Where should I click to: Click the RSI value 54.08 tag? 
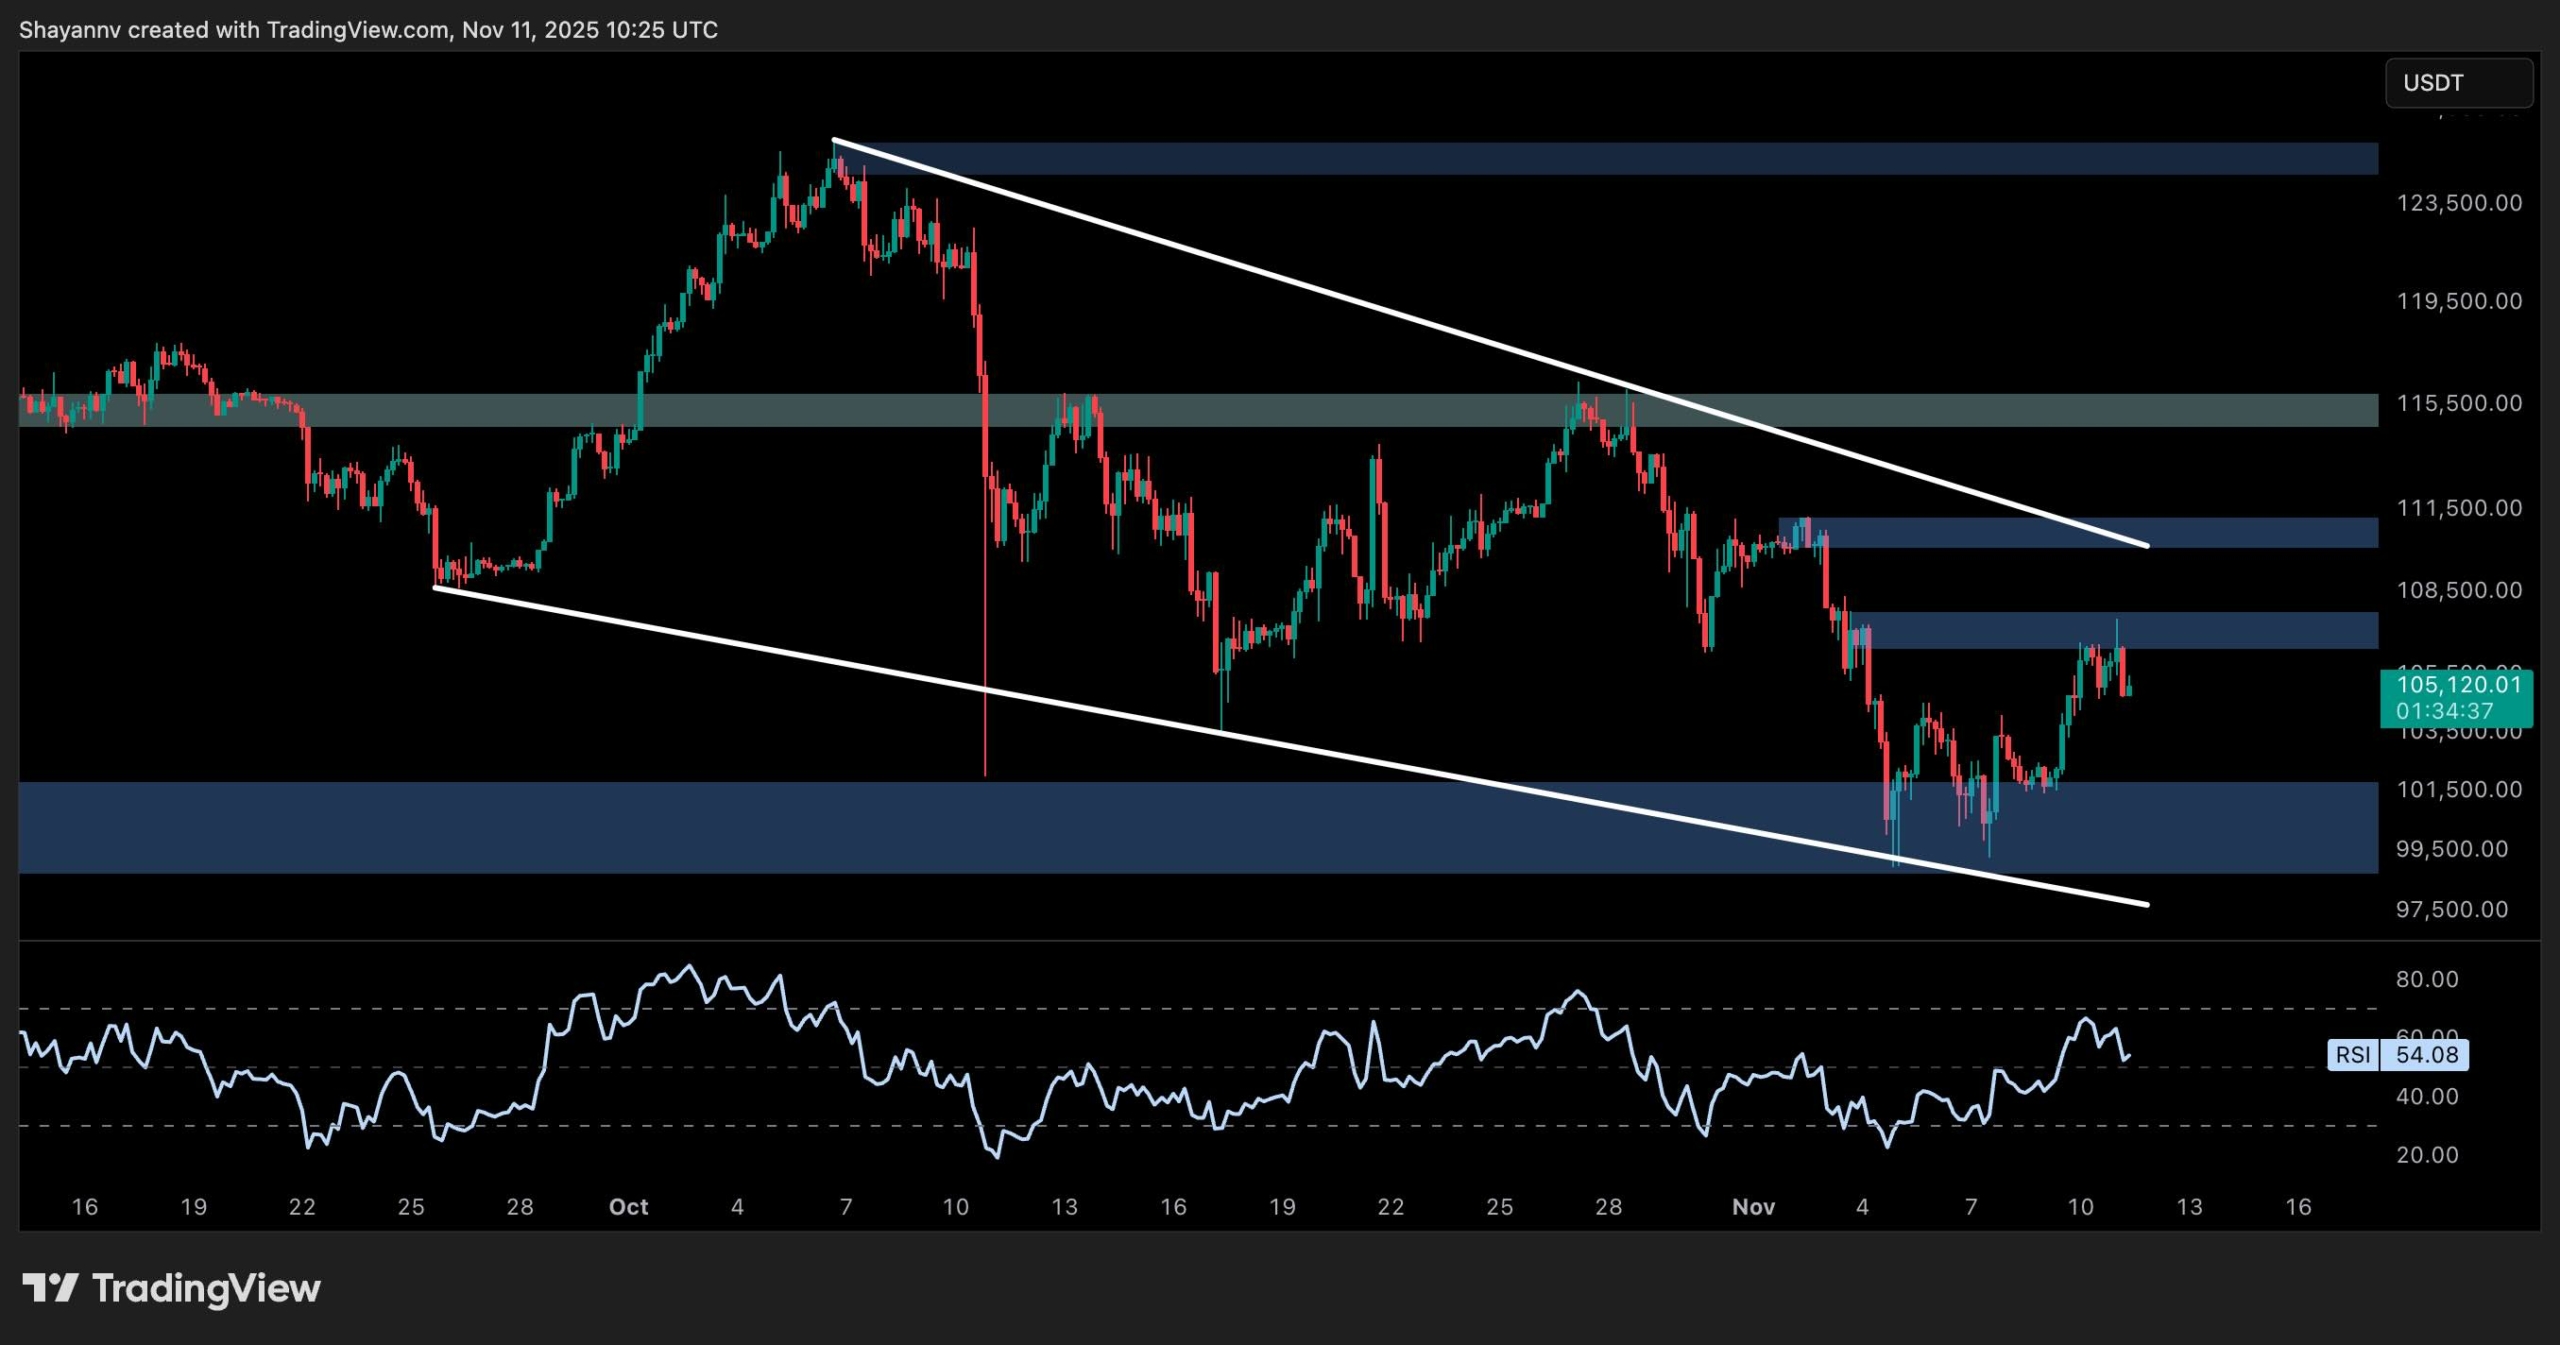click(x=2426, y=1055)
